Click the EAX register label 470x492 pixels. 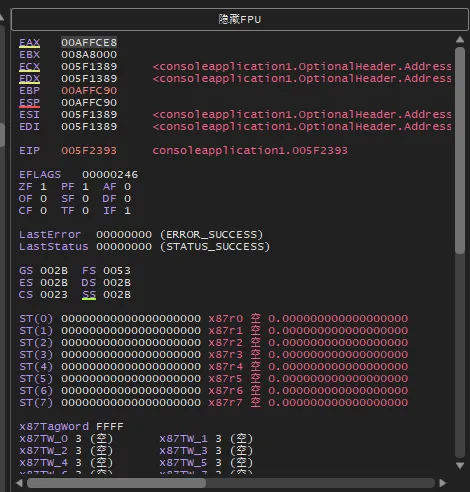[29, 43]
